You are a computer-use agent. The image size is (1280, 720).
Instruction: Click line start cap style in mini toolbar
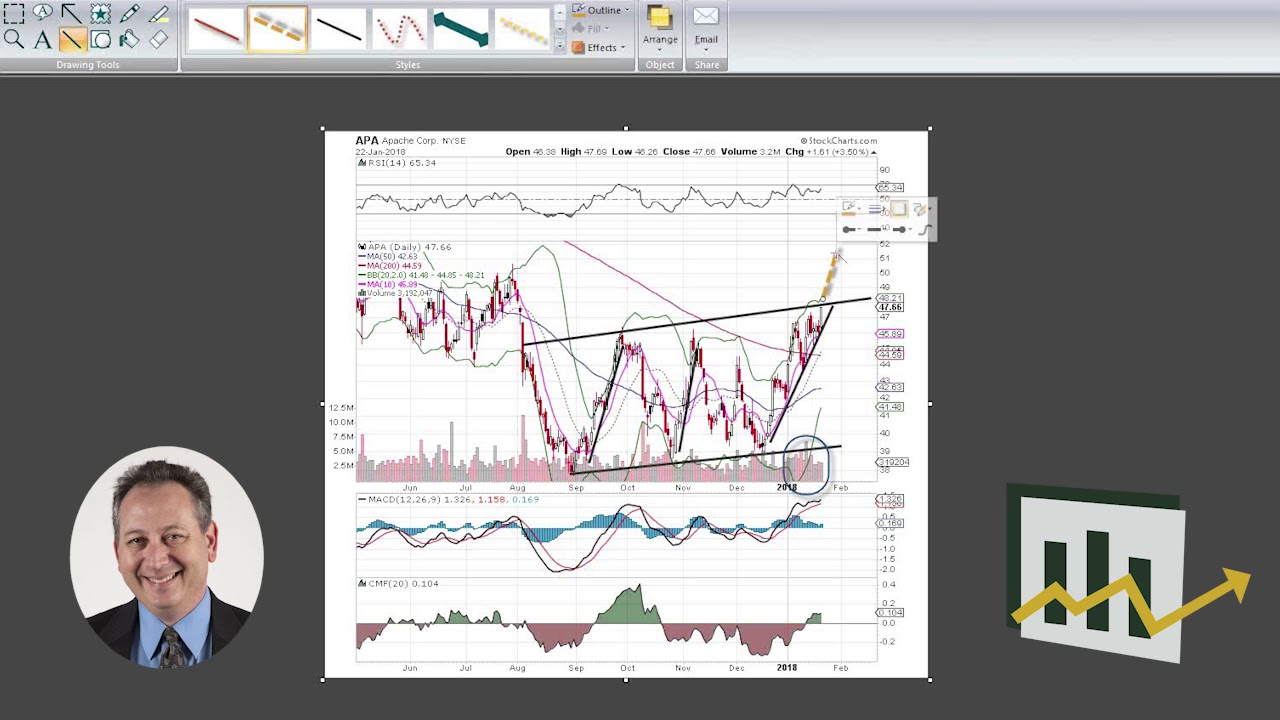[x=851, y=230]
